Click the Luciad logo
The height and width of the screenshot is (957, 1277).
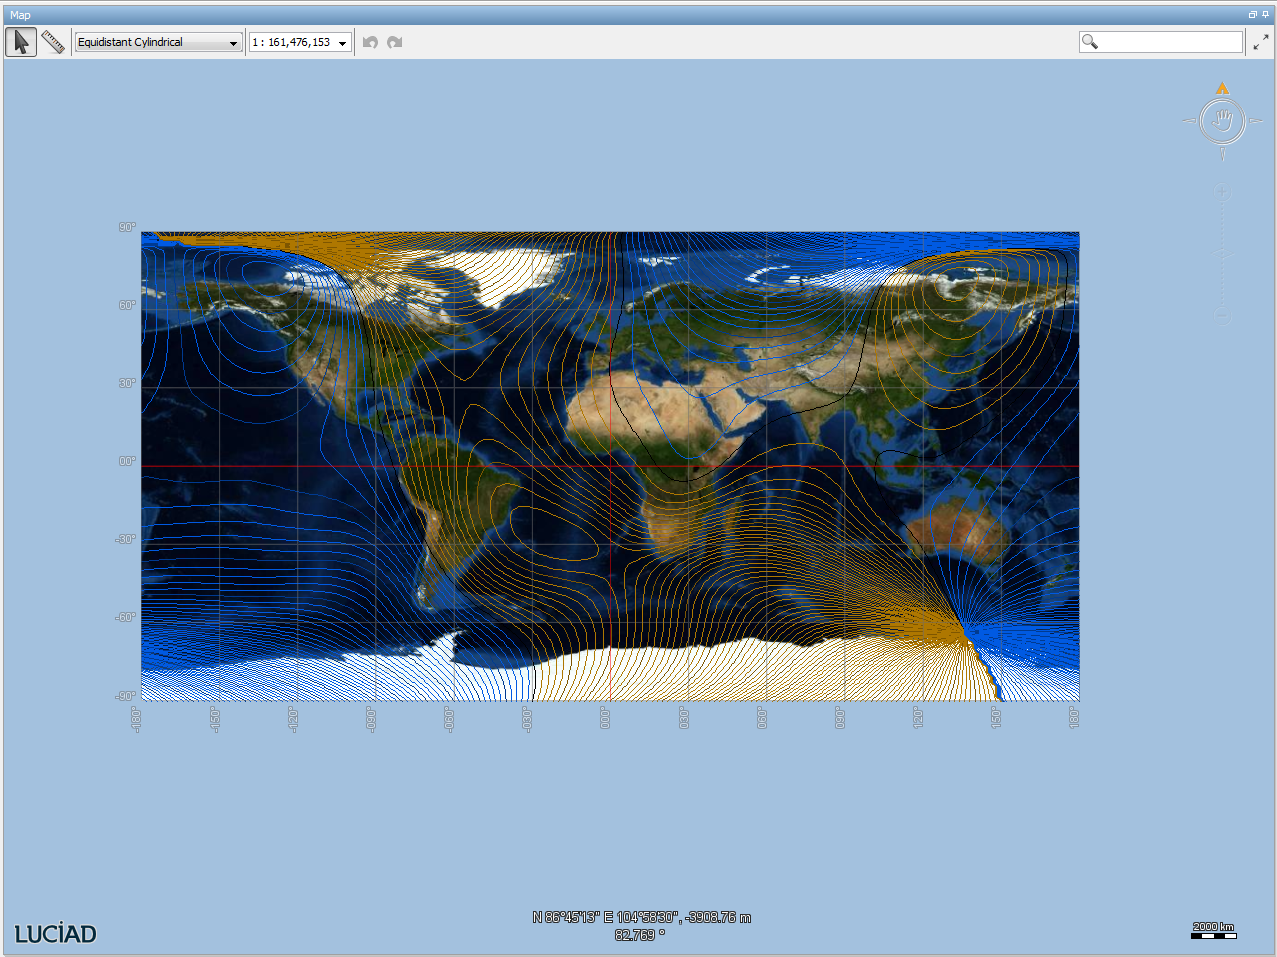tap(56, 934)
